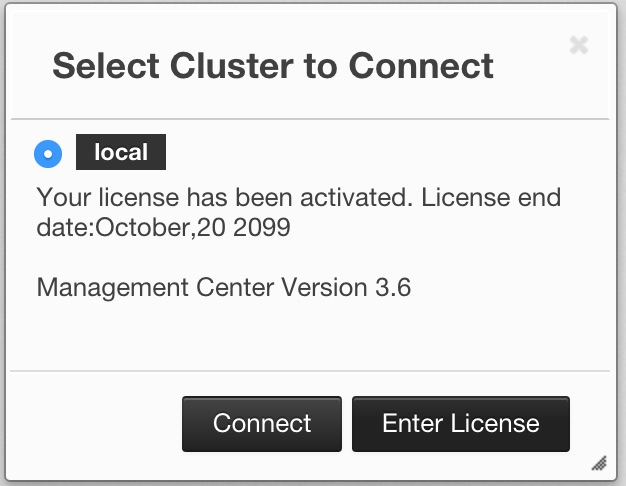This screenshot has width=626, height=486.
Task: Select the local cluster radio button
Action: click(x=48, y=154)
